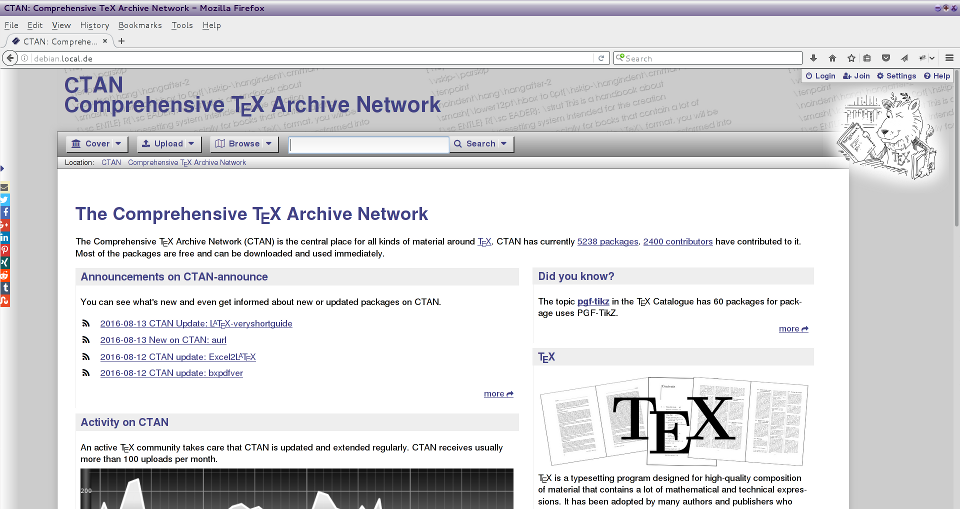Open the 2400 contributors link

pyautogui.click(x=678, y=241)
